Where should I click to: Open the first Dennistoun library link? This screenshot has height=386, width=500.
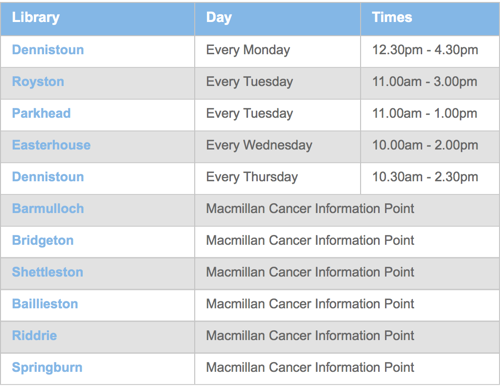[48, 50]
